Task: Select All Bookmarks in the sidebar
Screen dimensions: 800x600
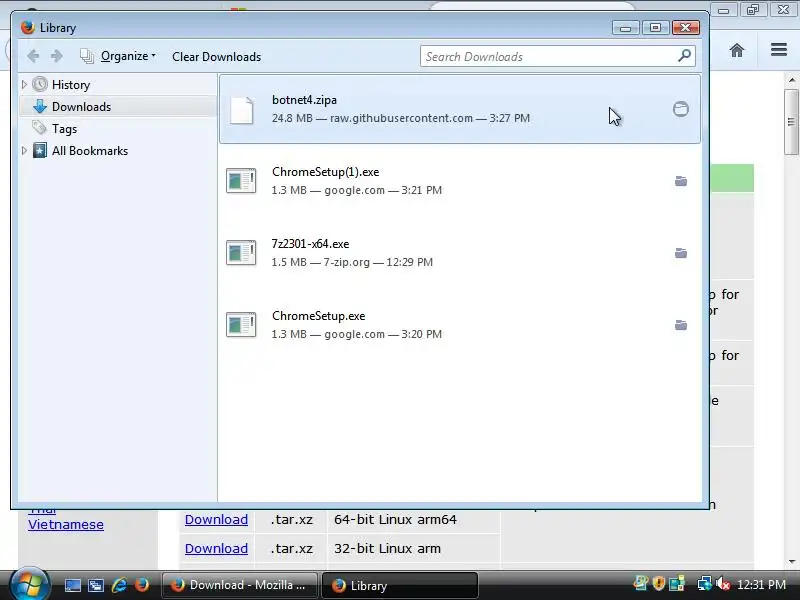Action: 90,151
